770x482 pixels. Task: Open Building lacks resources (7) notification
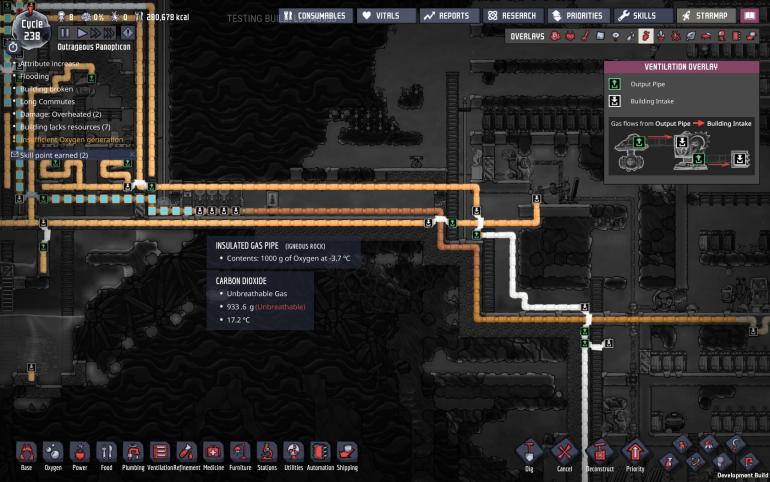65,127
